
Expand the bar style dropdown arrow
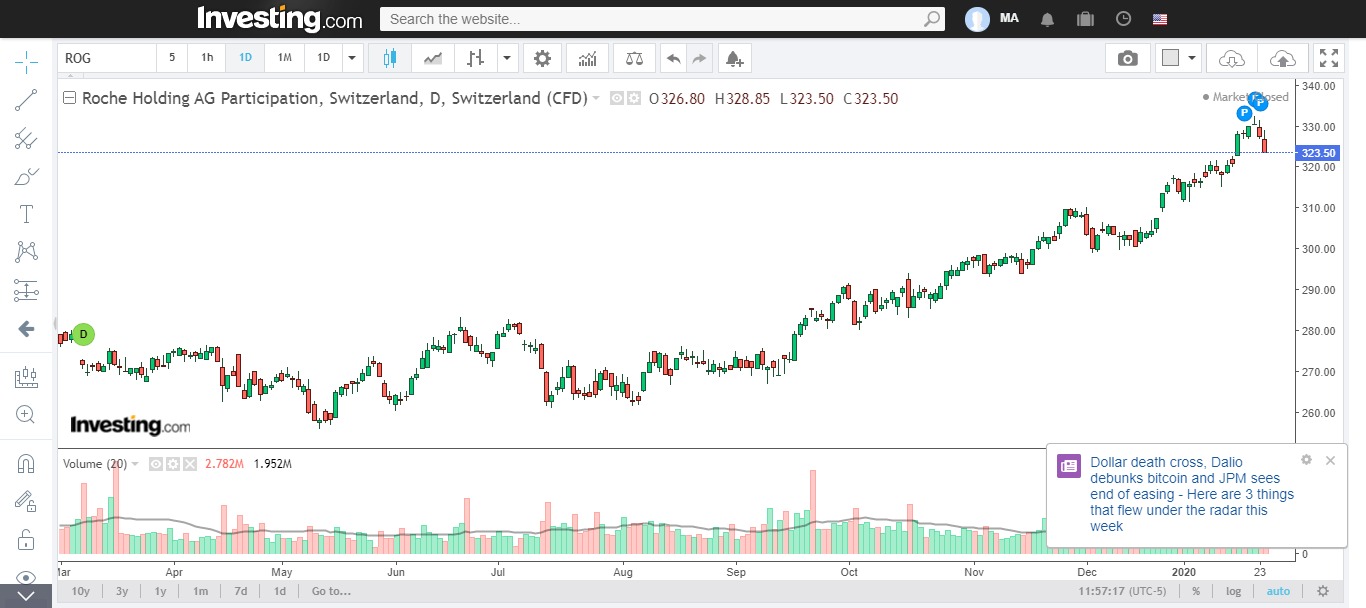pyautogui.click(x=507, y=58)
